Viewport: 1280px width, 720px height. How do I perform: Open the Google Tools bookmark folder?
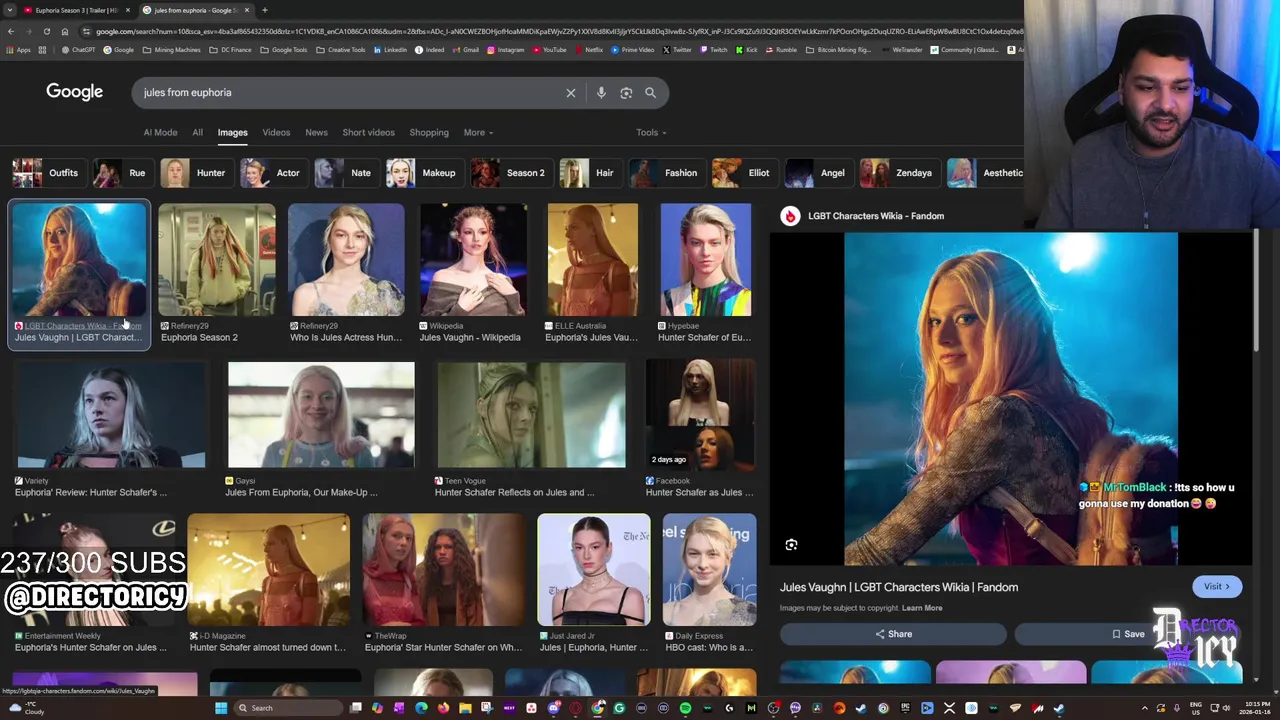[x=283, y=50]
